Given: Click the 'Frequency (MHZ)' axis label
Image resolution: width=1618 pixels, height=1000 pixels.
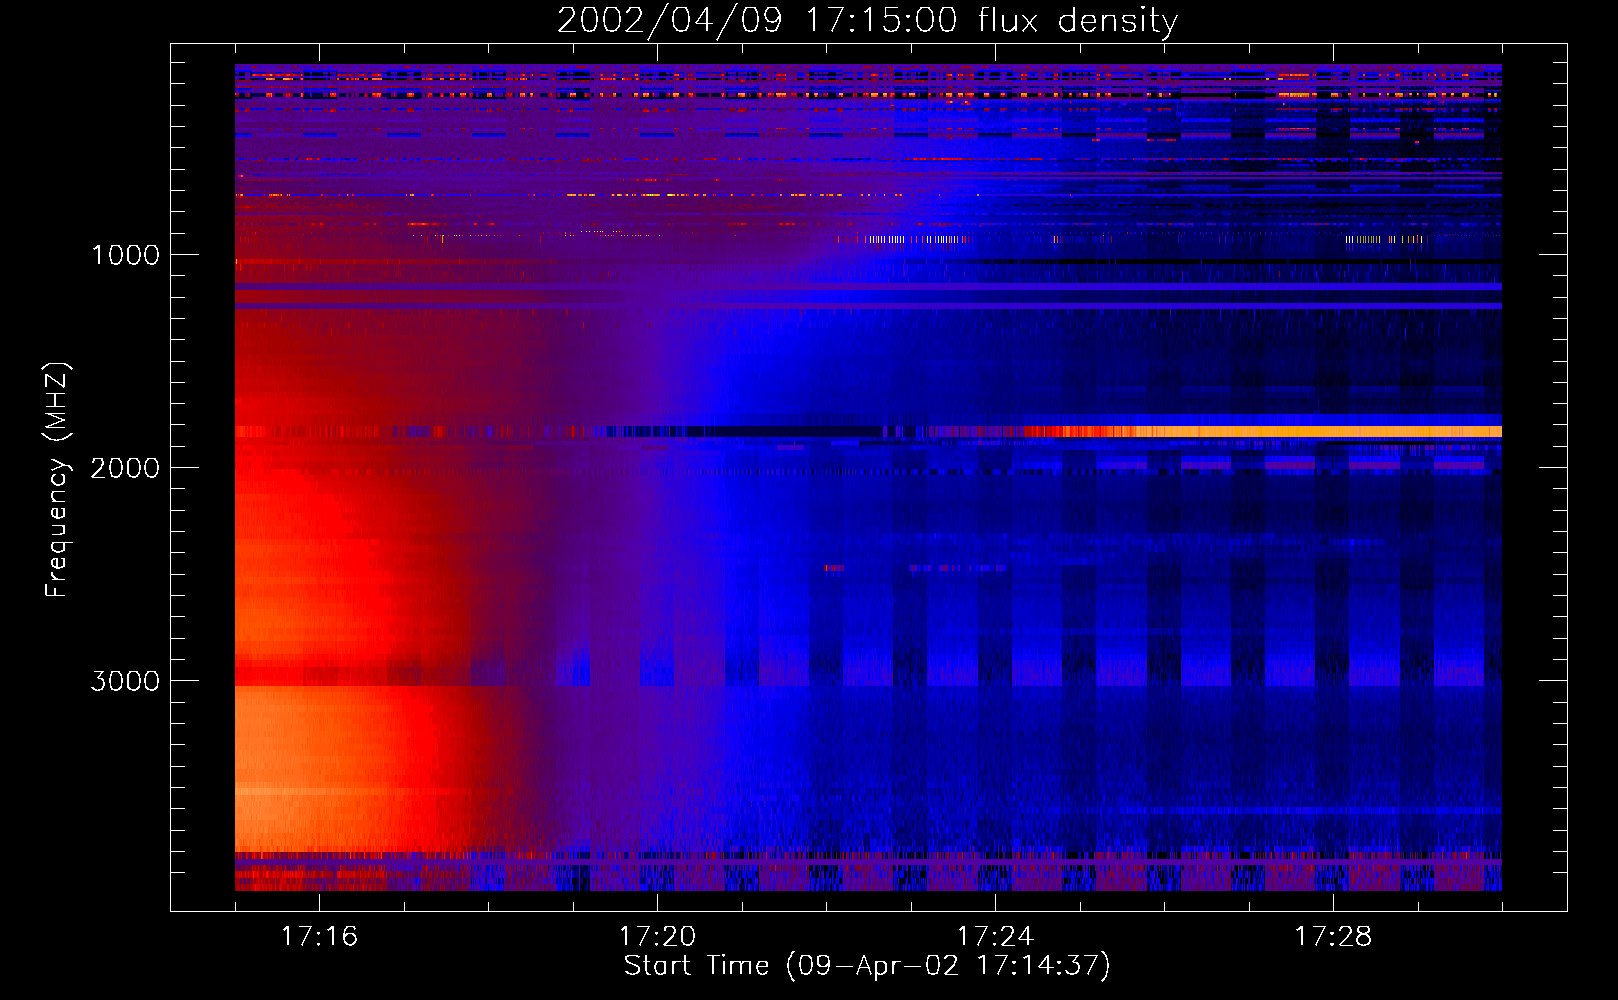Looking at the screenshot, I should pos(57,480).
